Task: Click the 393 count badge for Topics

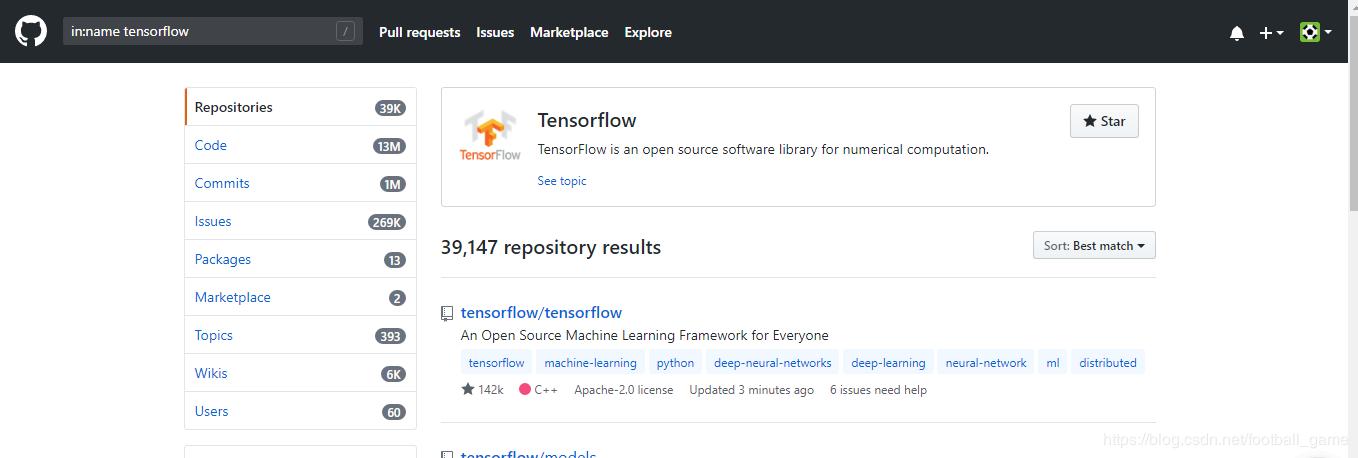Action: click(x=390, y=336)
